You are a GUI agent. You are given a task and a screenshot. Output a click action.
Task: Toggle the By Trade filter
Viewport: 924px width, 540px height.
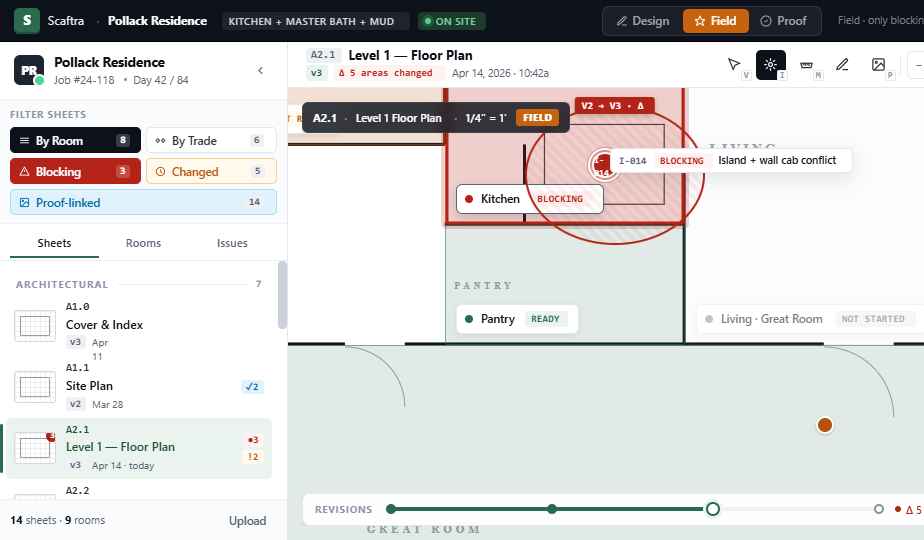click(211, 140)
